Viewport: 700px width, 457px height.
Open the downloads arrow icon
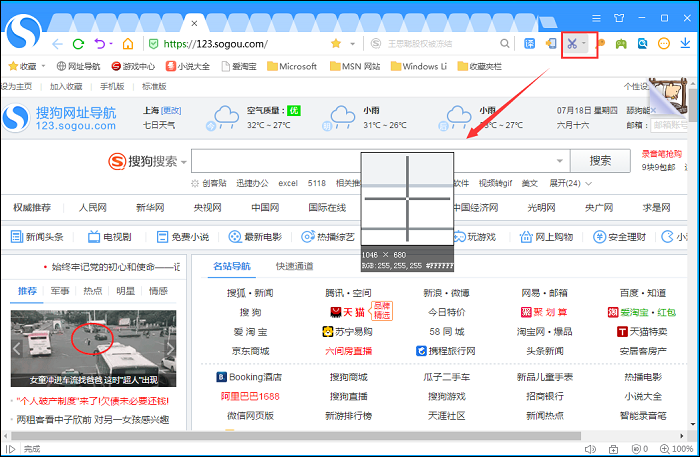[x=685, y=43]
